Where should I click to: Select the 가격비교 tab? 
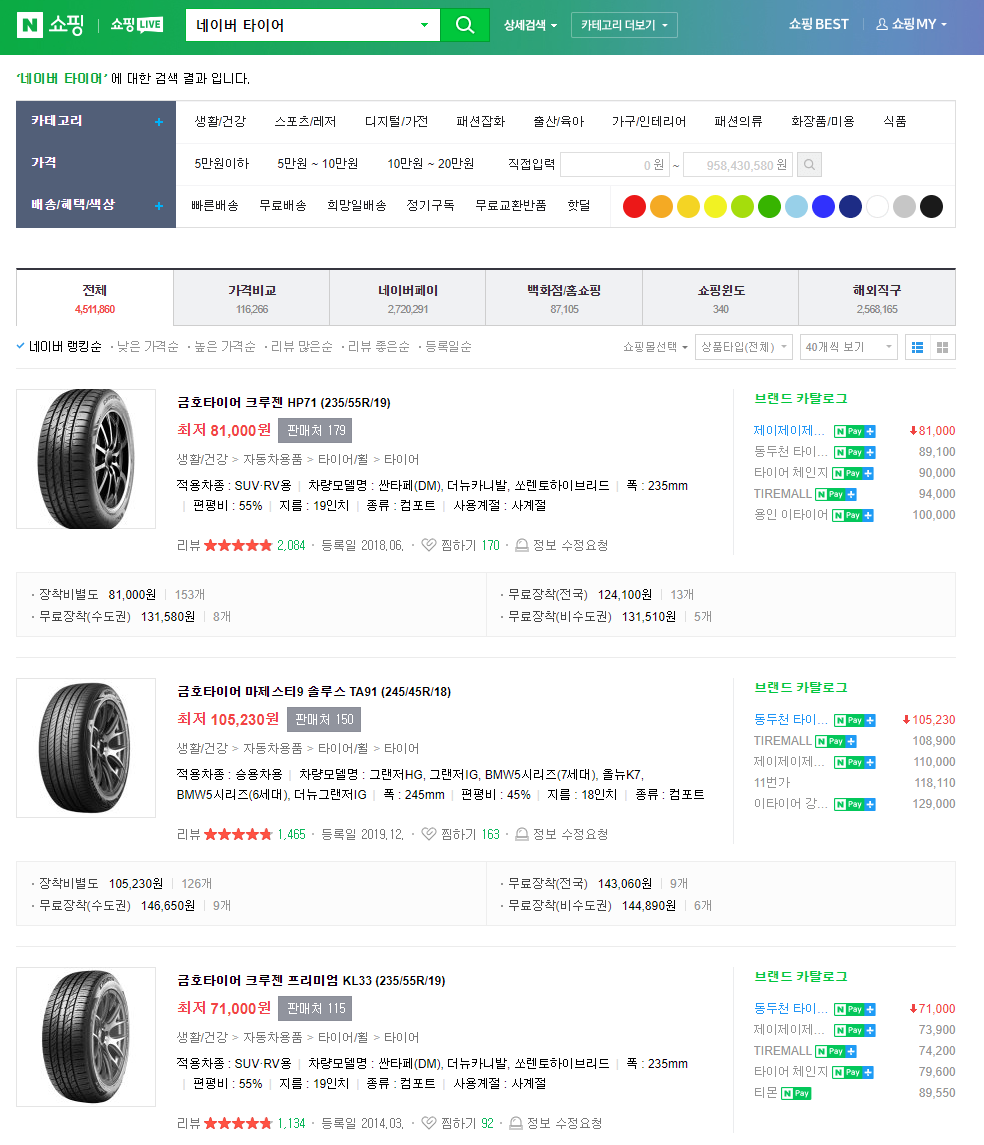click(x=252, y=299)
